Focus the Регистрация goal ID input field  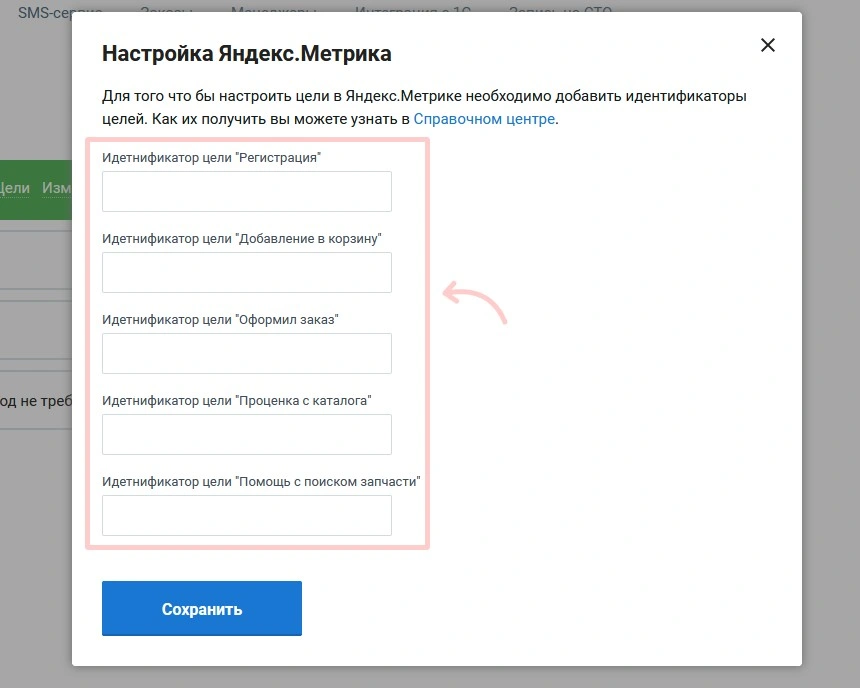coord(246,191)
